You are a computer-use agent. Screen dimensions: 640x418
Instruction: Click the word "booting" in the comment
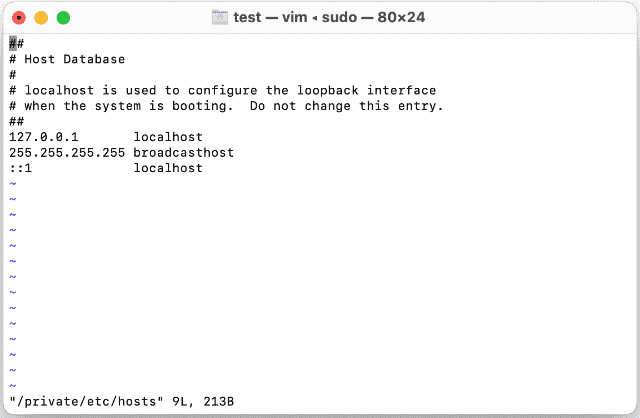pyautogui.click(x=203, y=106)
